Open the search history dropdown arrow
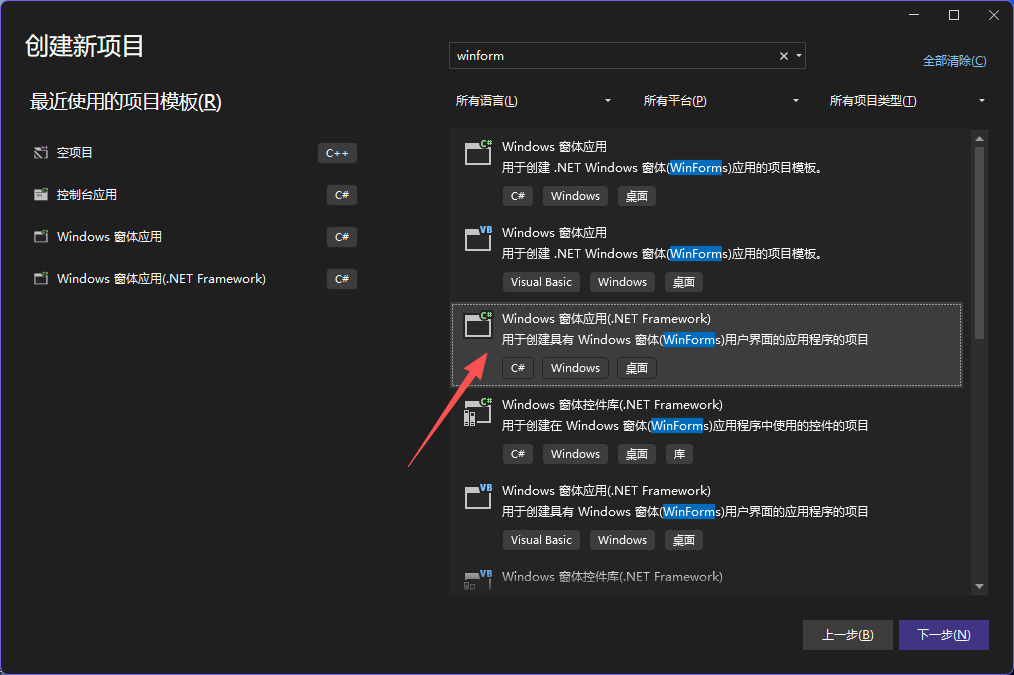The height and width of the screenshot is (675, 1014). 799,56
